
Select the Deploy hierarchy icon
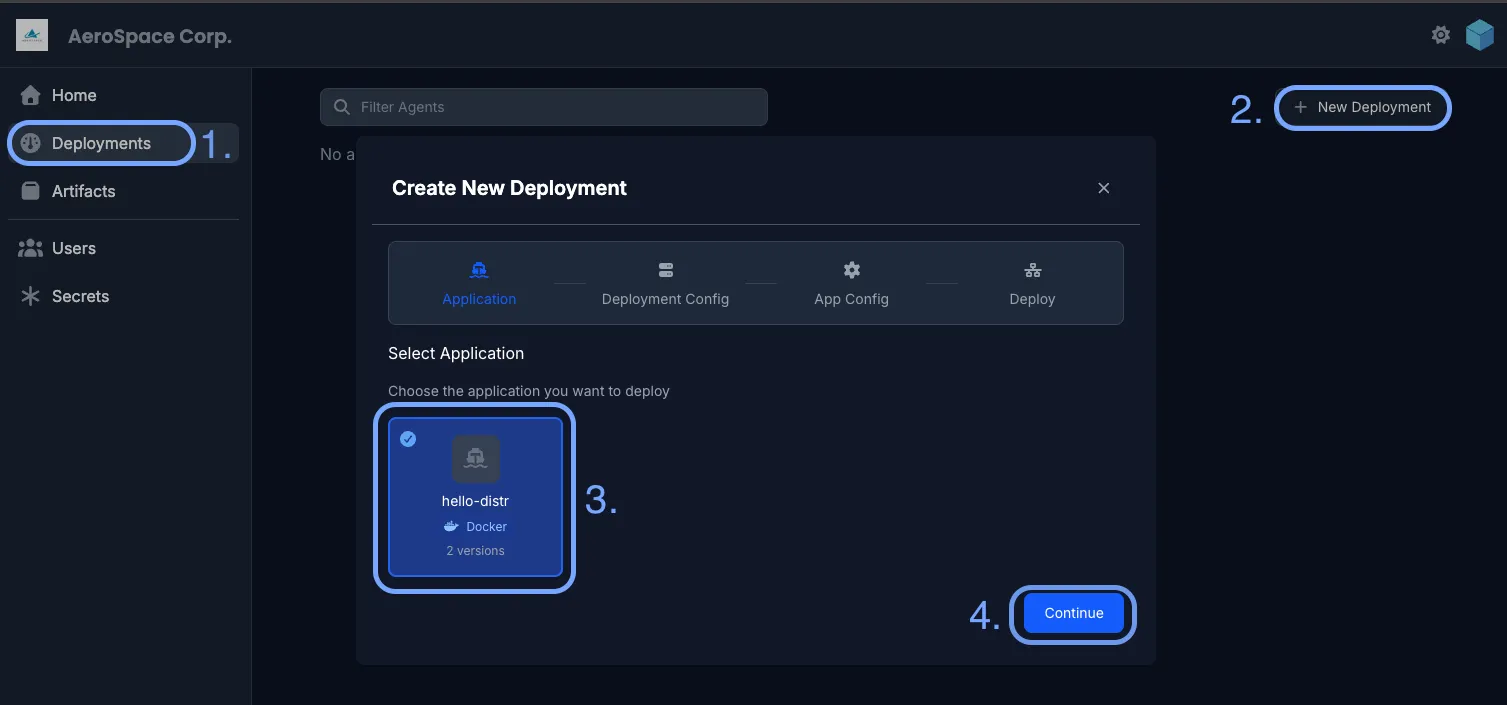tap(1032, 269)
